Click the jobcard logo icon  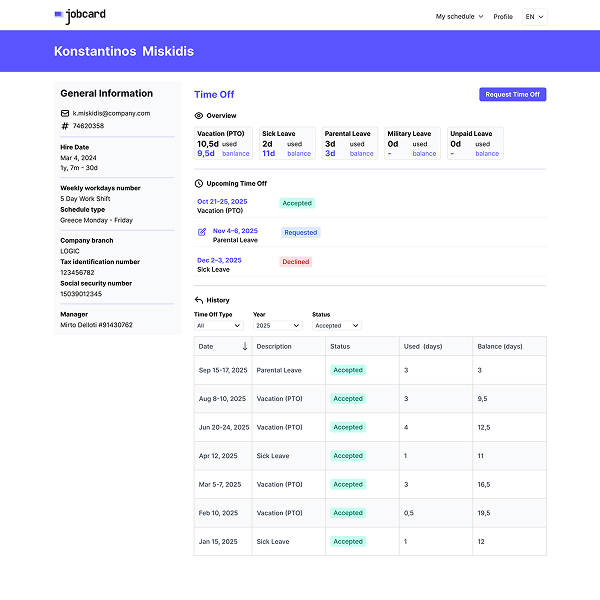click(58, 16)
